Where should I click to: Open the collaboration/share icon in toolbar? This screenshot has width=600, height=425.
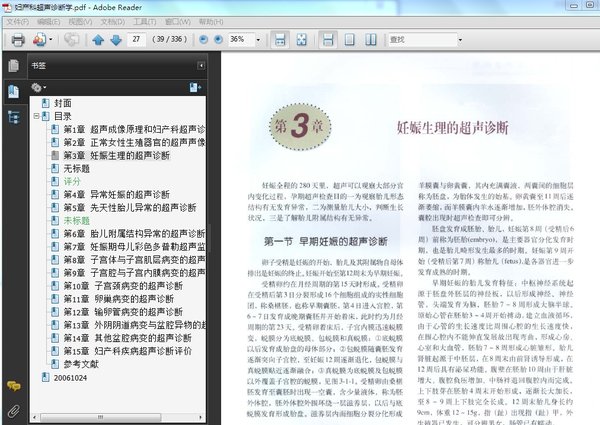tap(39, 39)
